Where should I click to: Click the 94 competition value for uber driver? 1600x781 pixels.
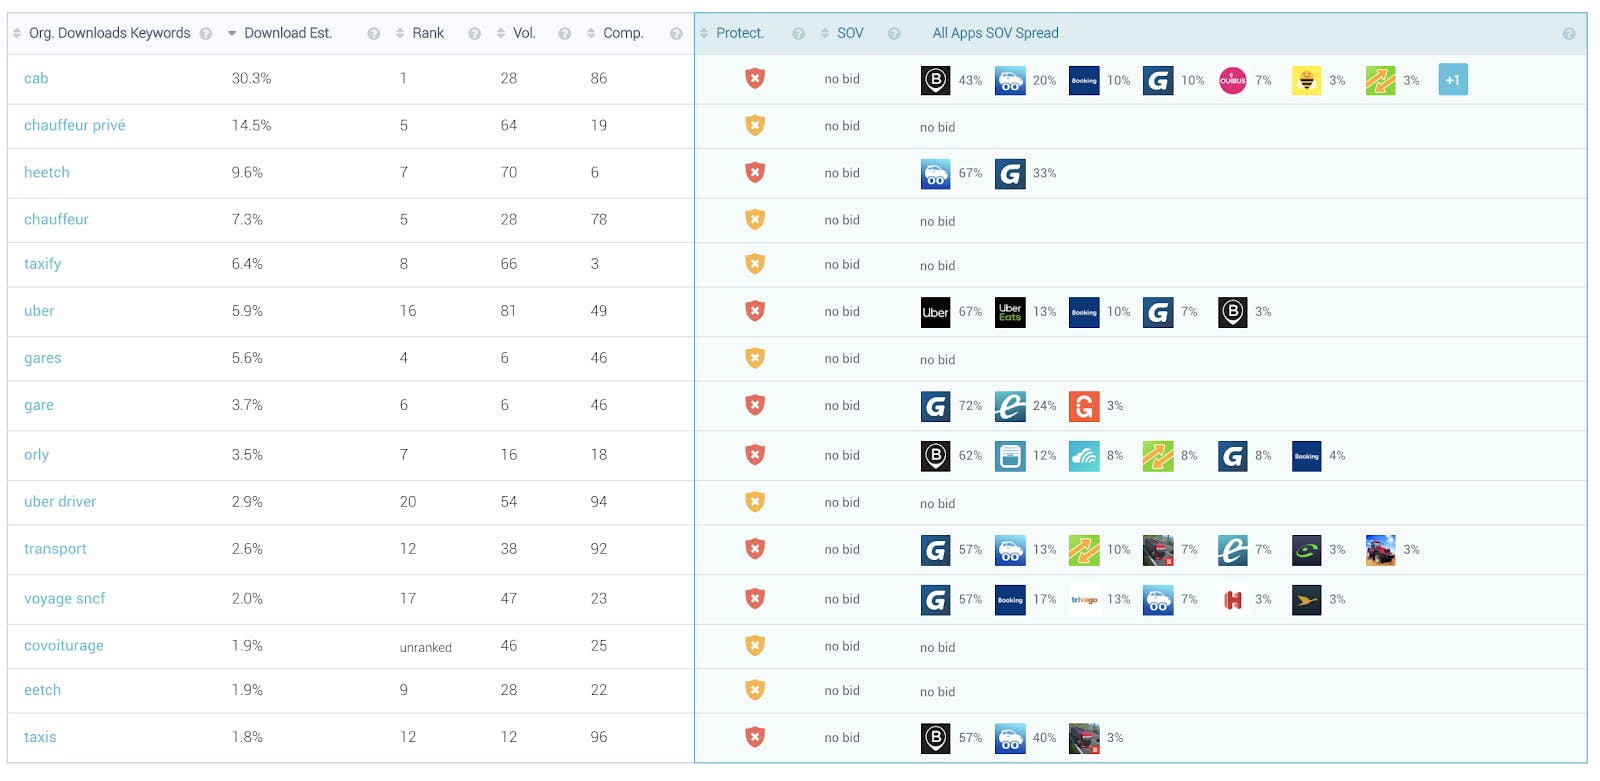click(x=599, y=501)
